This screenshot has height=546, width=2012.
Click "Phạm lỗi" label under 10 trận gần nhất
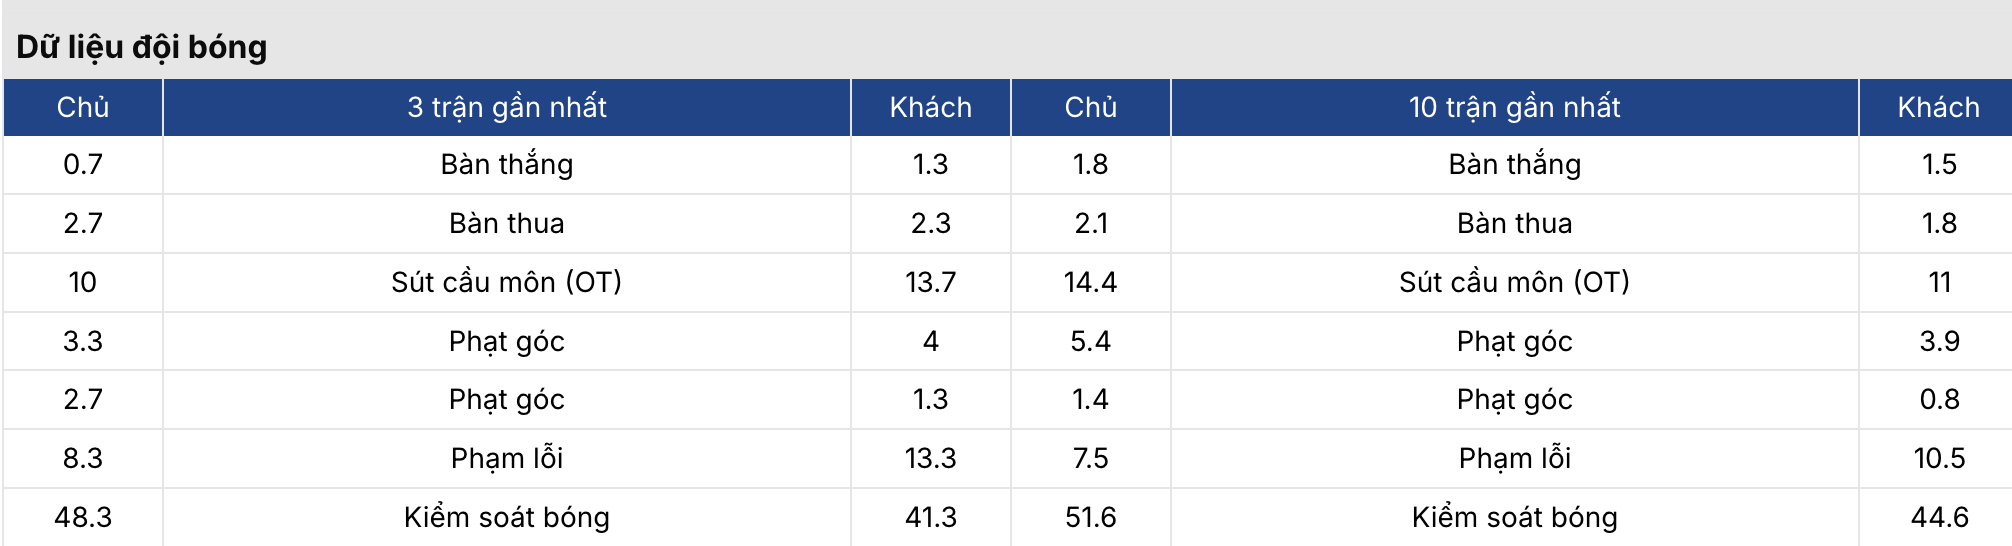pos(1514,458)
